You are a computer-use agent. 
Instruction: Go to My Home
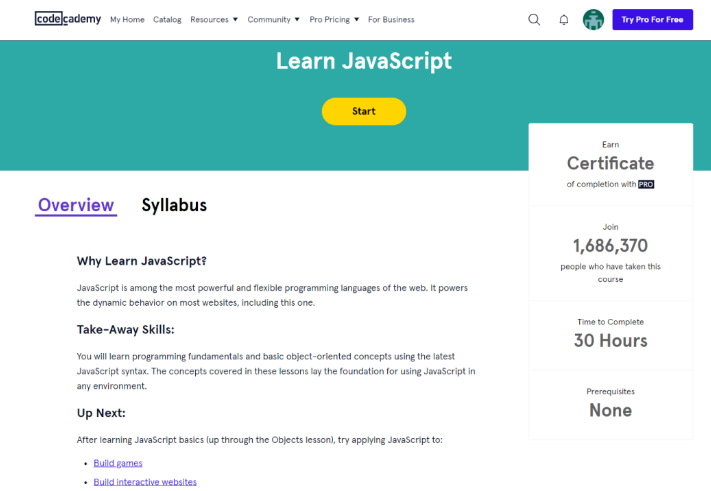127,19
